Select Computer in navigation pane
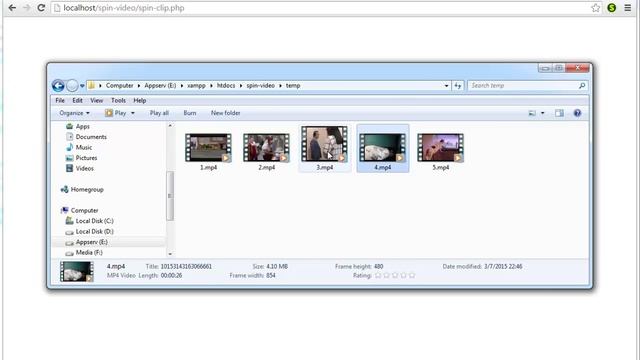 click(x=80, y=211)
